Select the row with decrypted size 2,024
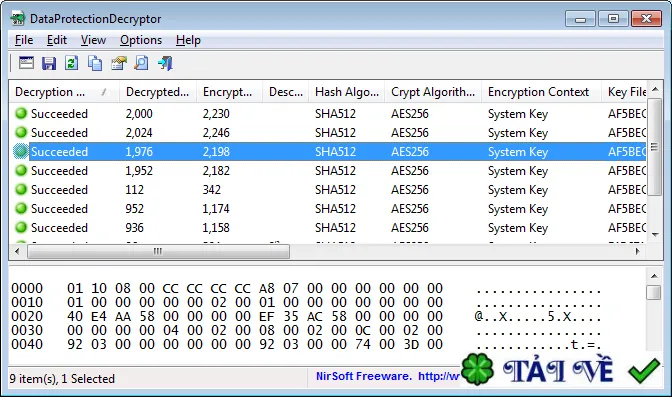Viewport: 672px width, 397px height. pos(328,132)
